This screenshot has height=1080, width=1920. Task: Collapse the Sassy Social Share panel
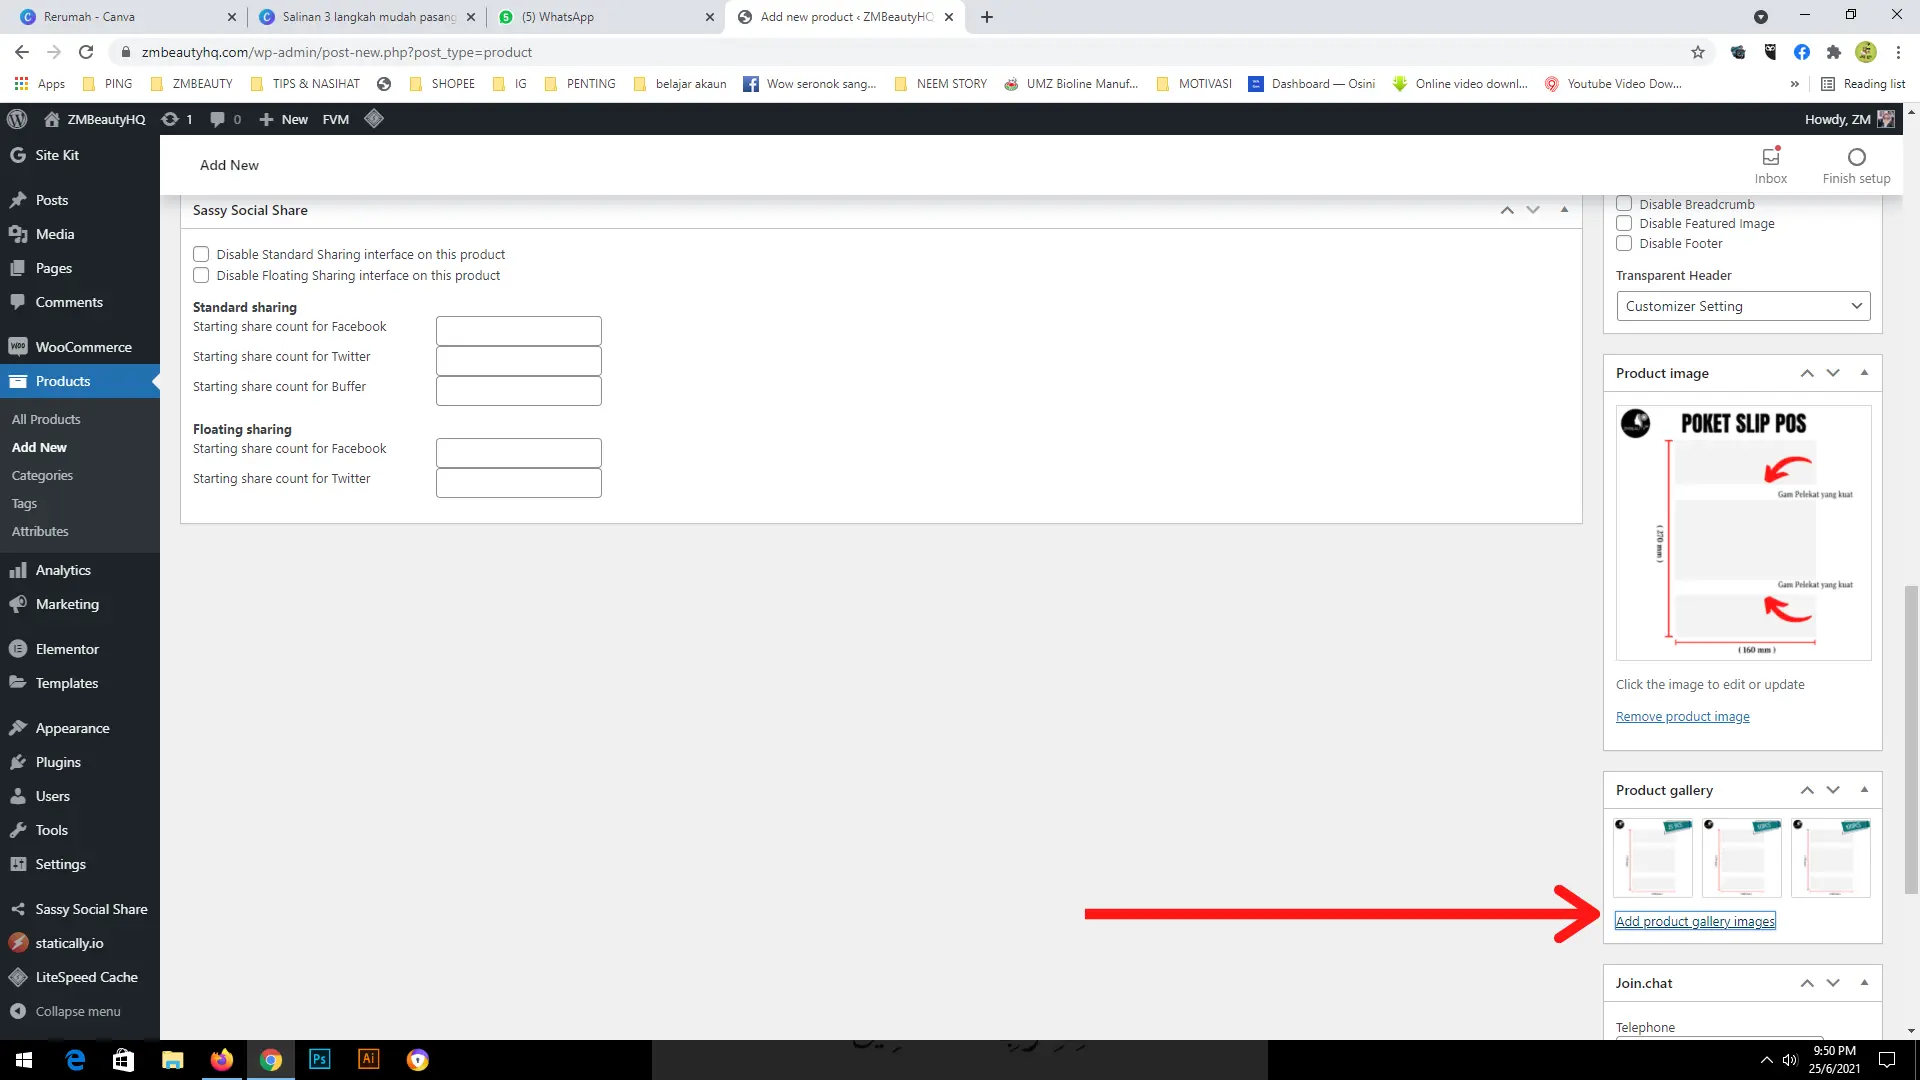tap(1564, 210)
